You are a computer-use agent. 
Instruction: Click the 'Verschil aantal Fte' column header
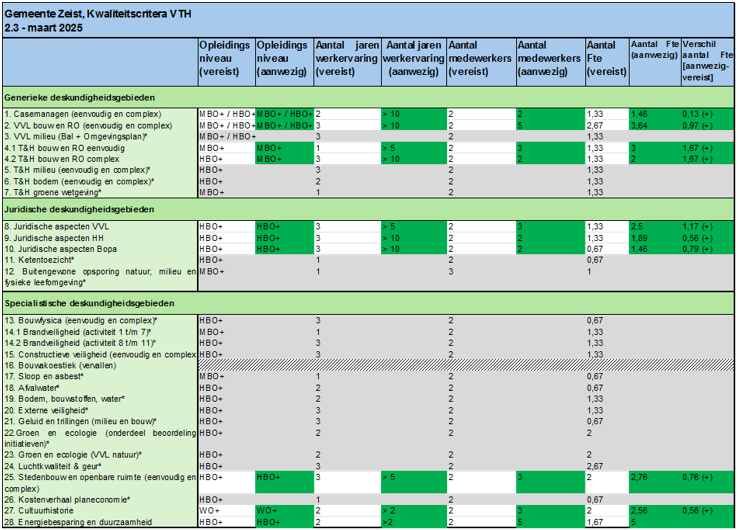(704, 59)
